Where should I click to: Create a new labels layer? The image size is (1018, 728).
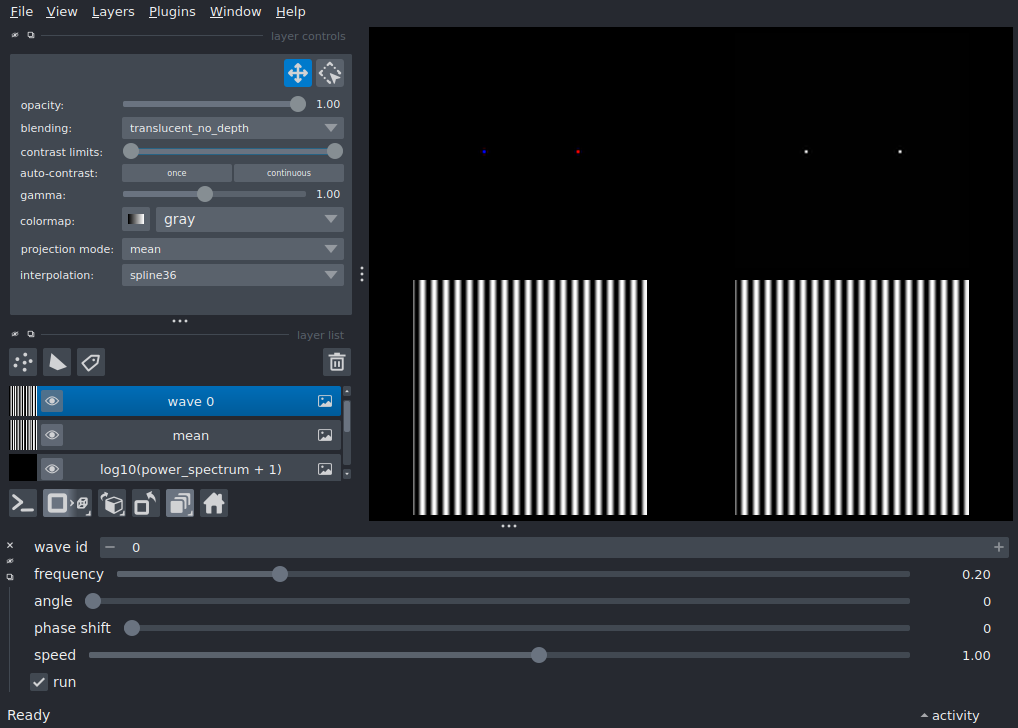[91, 362]
